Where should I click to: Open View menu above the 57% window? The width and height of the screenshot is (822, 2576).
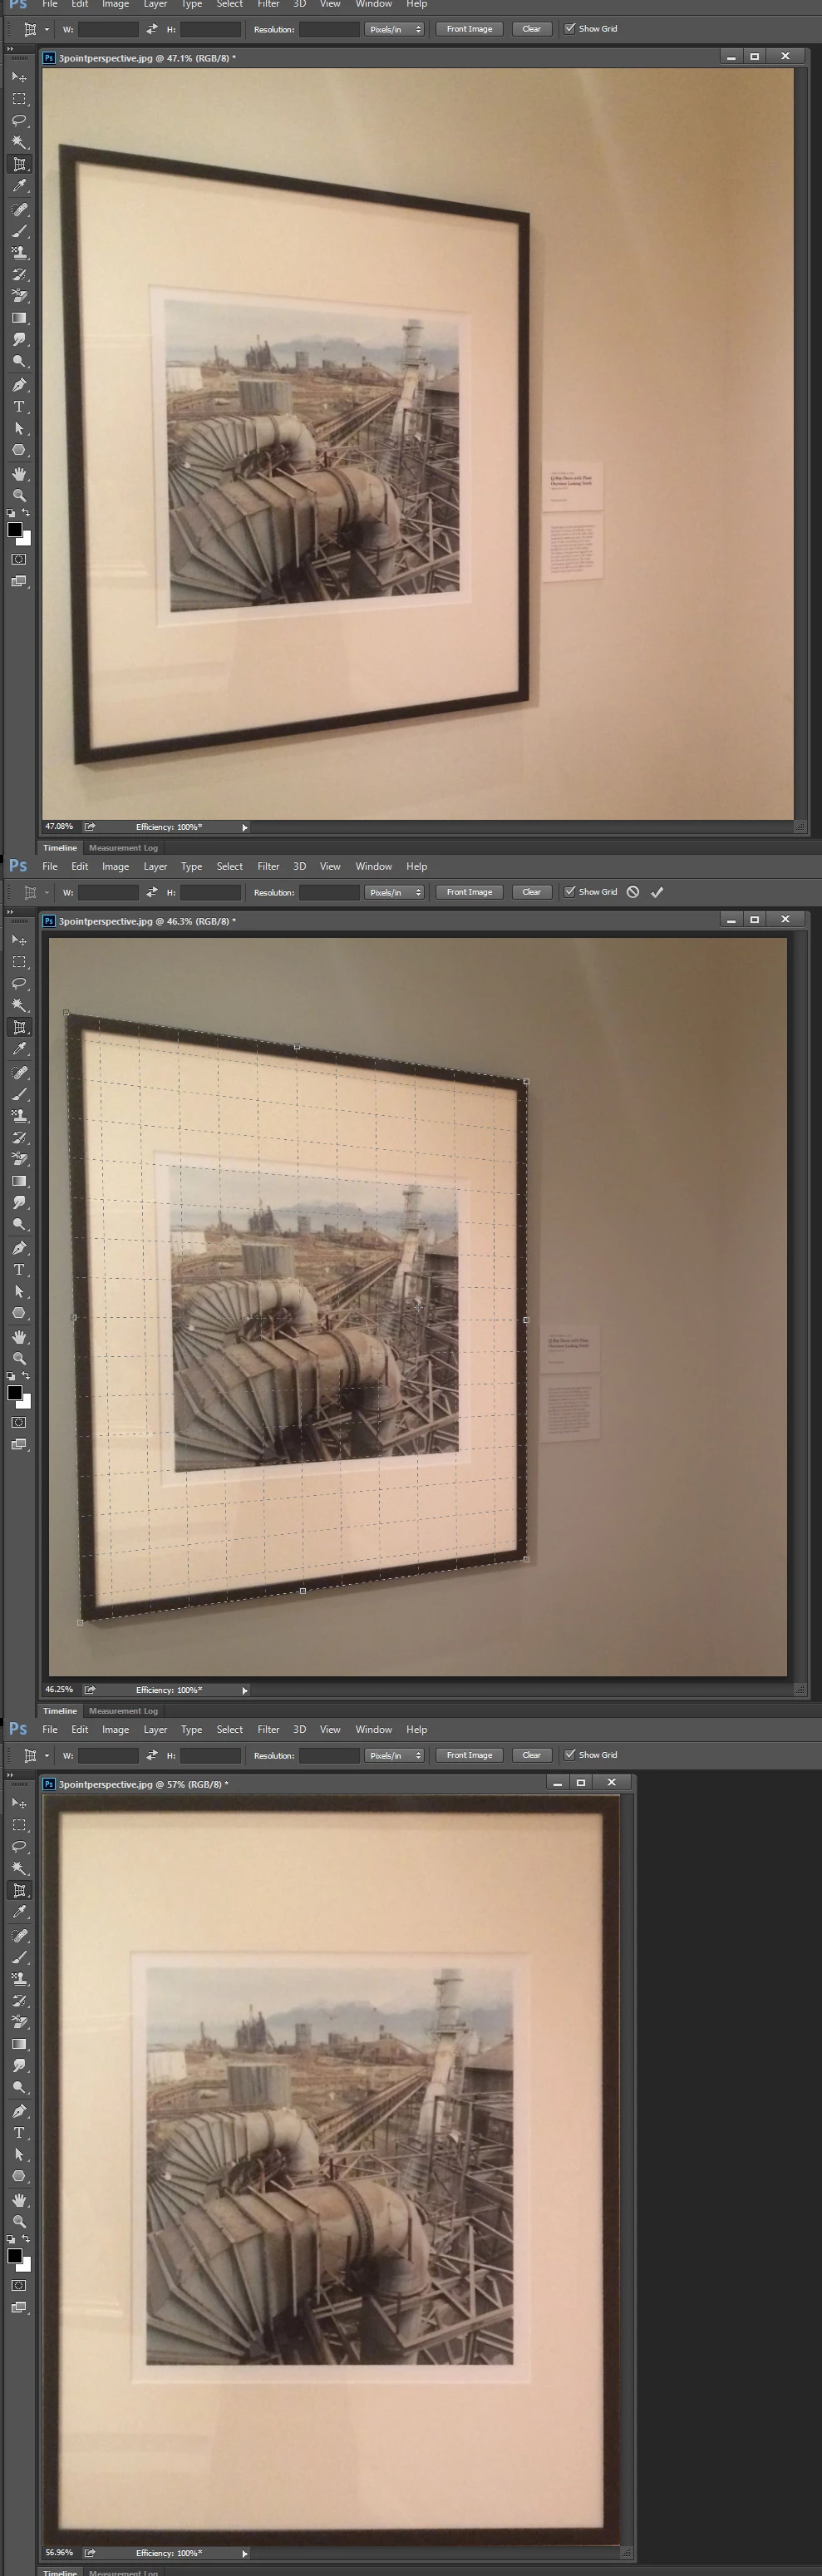(330, 1730)
